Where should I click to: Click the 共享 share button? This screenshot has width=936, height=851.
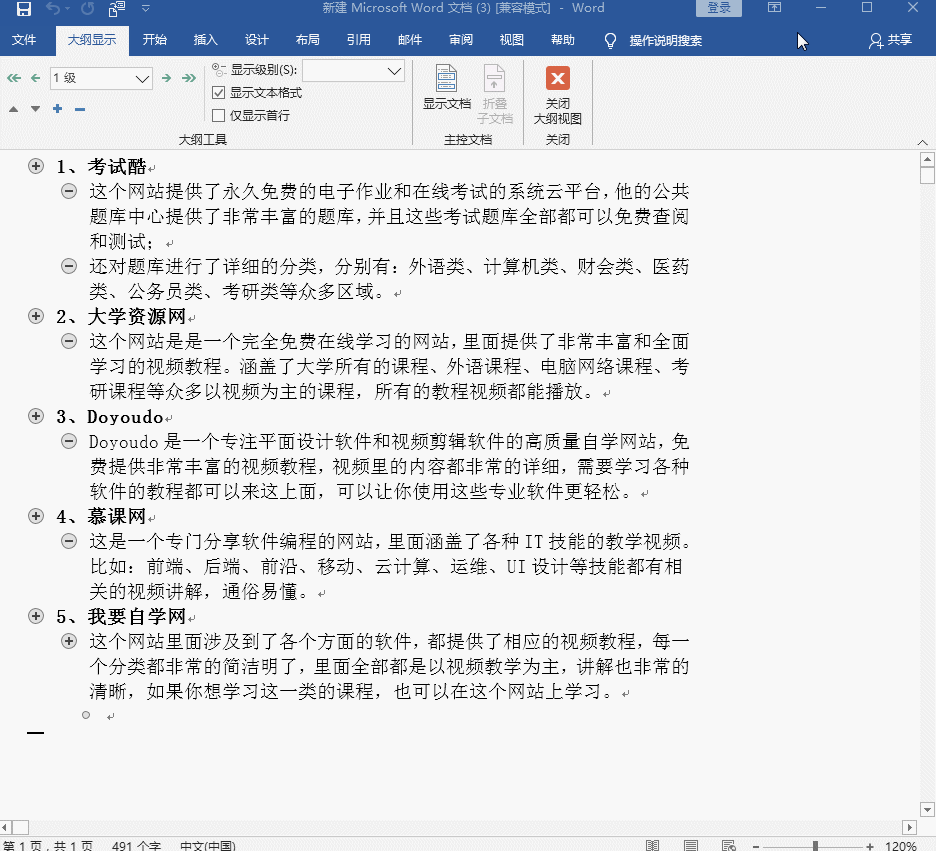tap(890, 40)
